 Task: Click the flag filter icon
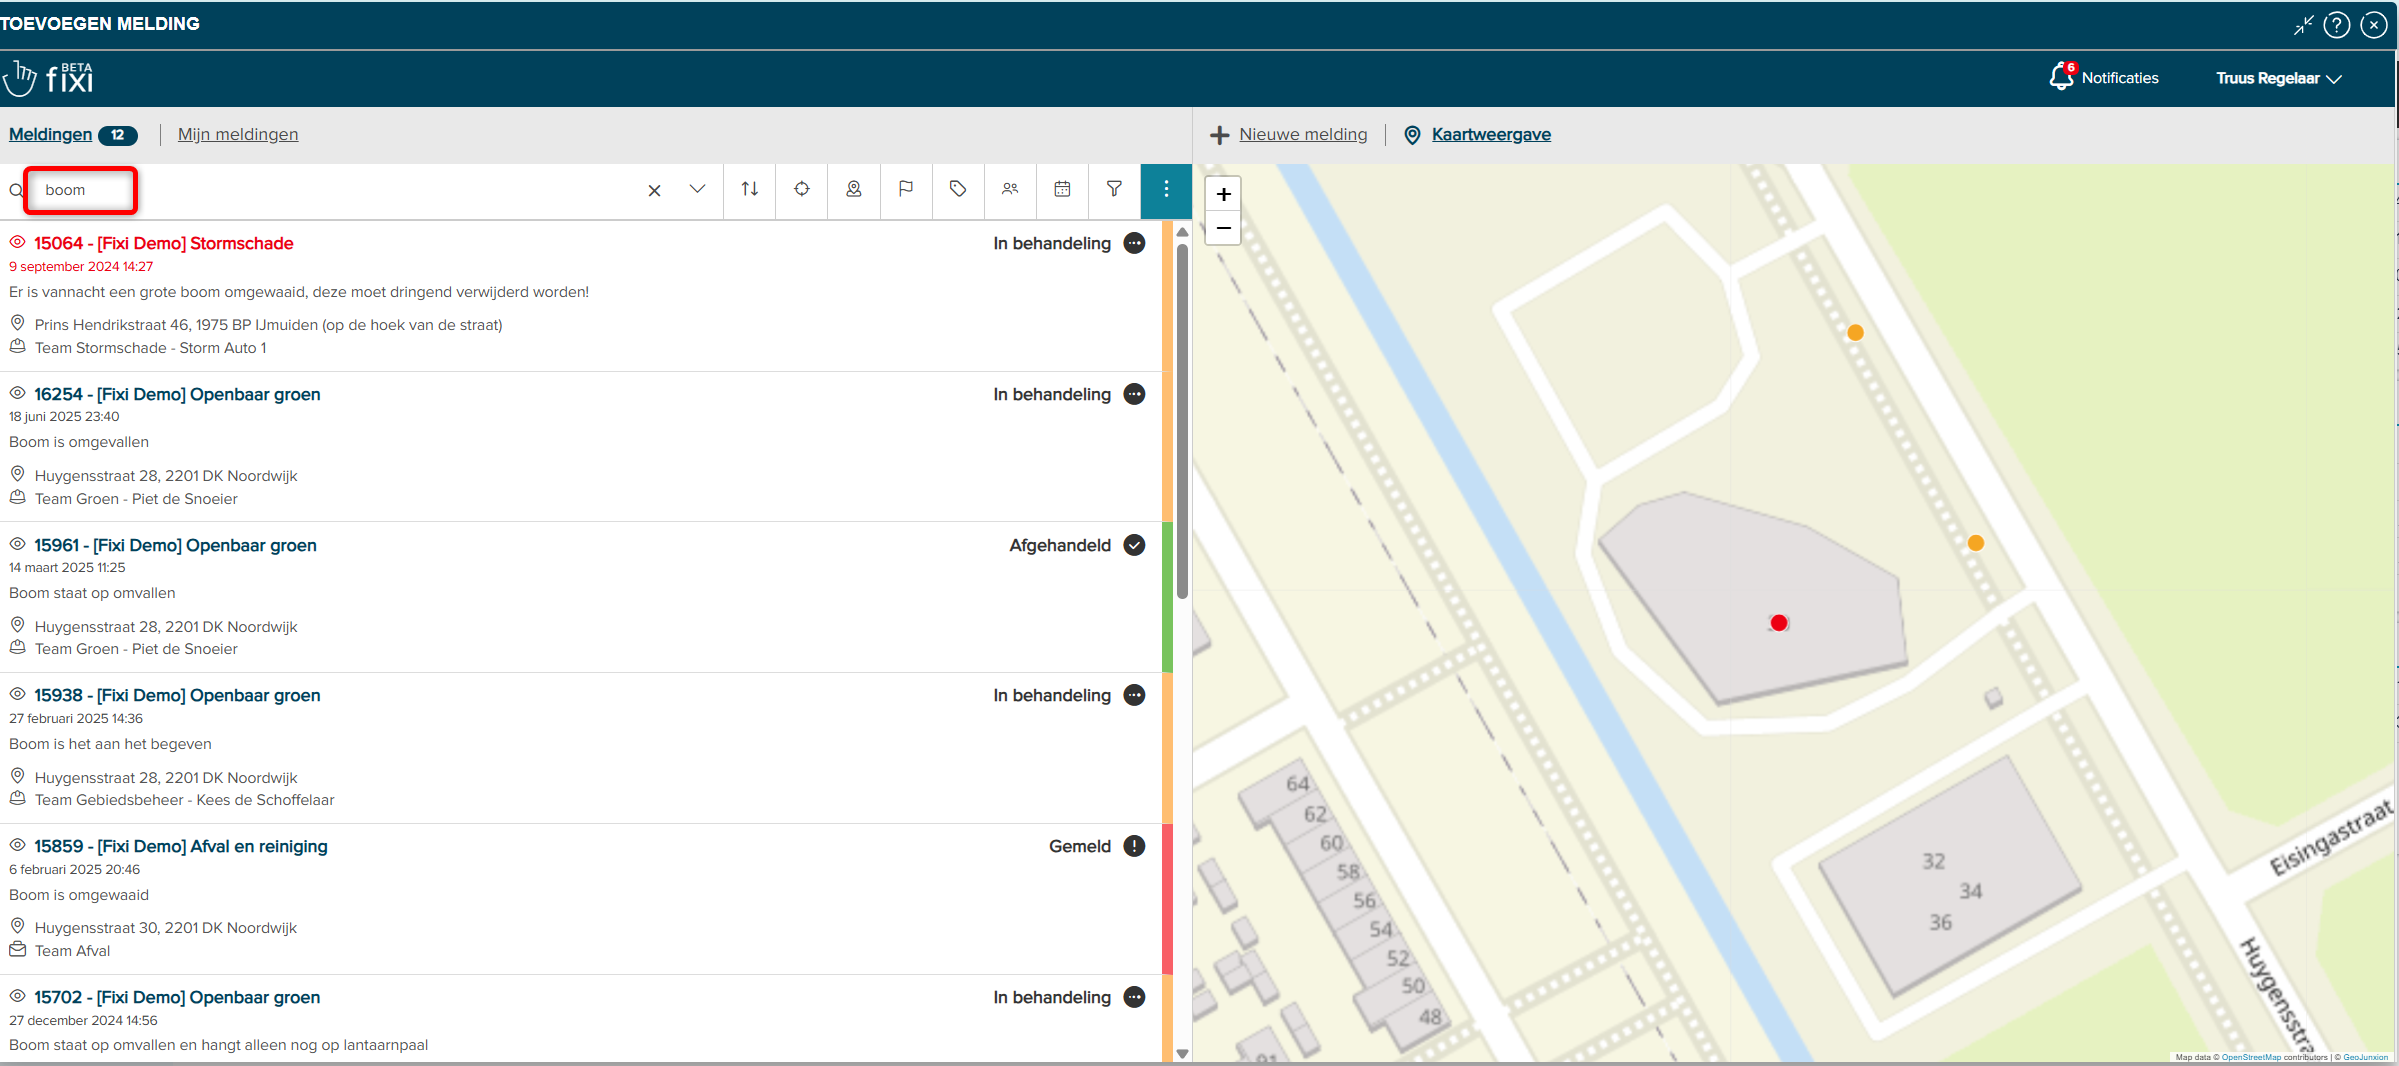[906, 189]
